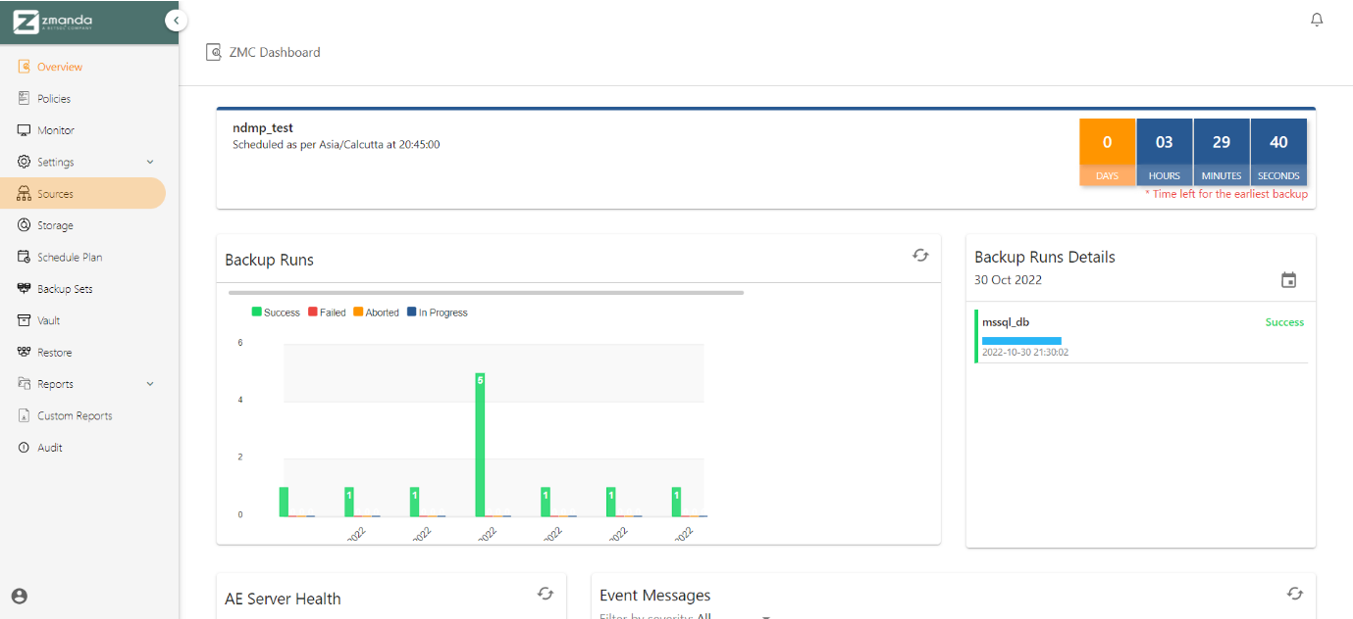Click the 30 Oct 2022 date text

1008,280
